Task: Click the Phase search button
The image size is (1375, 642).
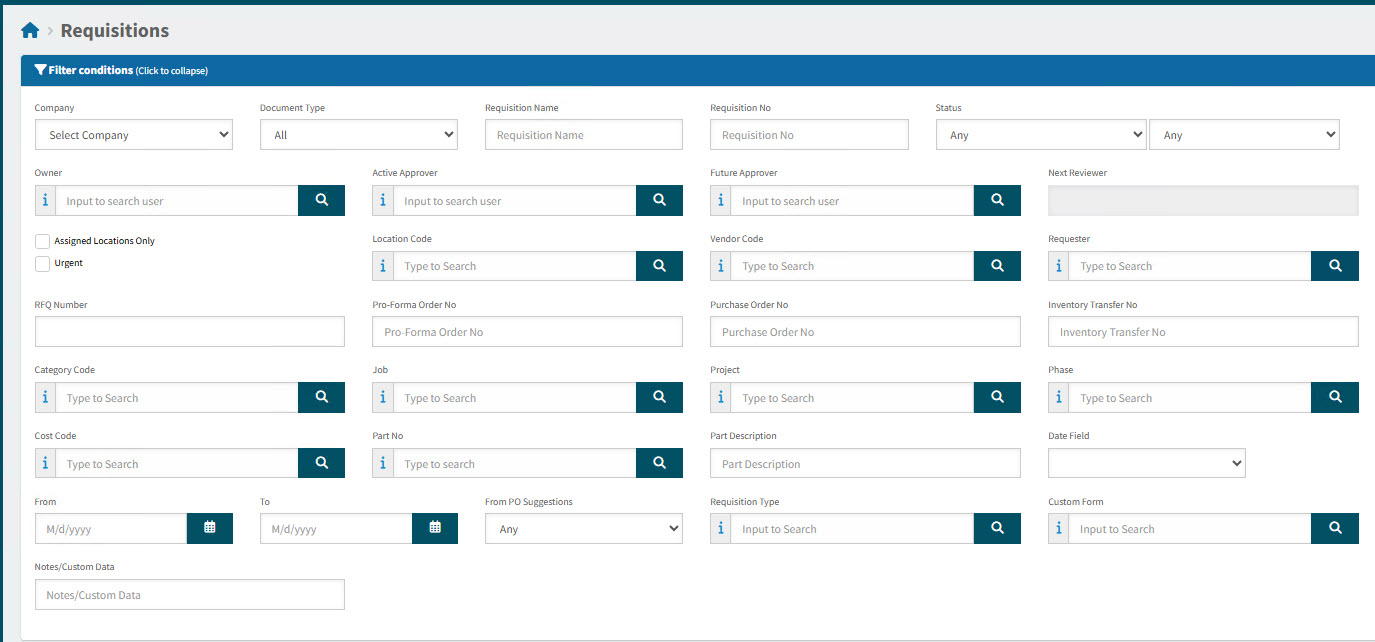Action: pos(1334,397)
